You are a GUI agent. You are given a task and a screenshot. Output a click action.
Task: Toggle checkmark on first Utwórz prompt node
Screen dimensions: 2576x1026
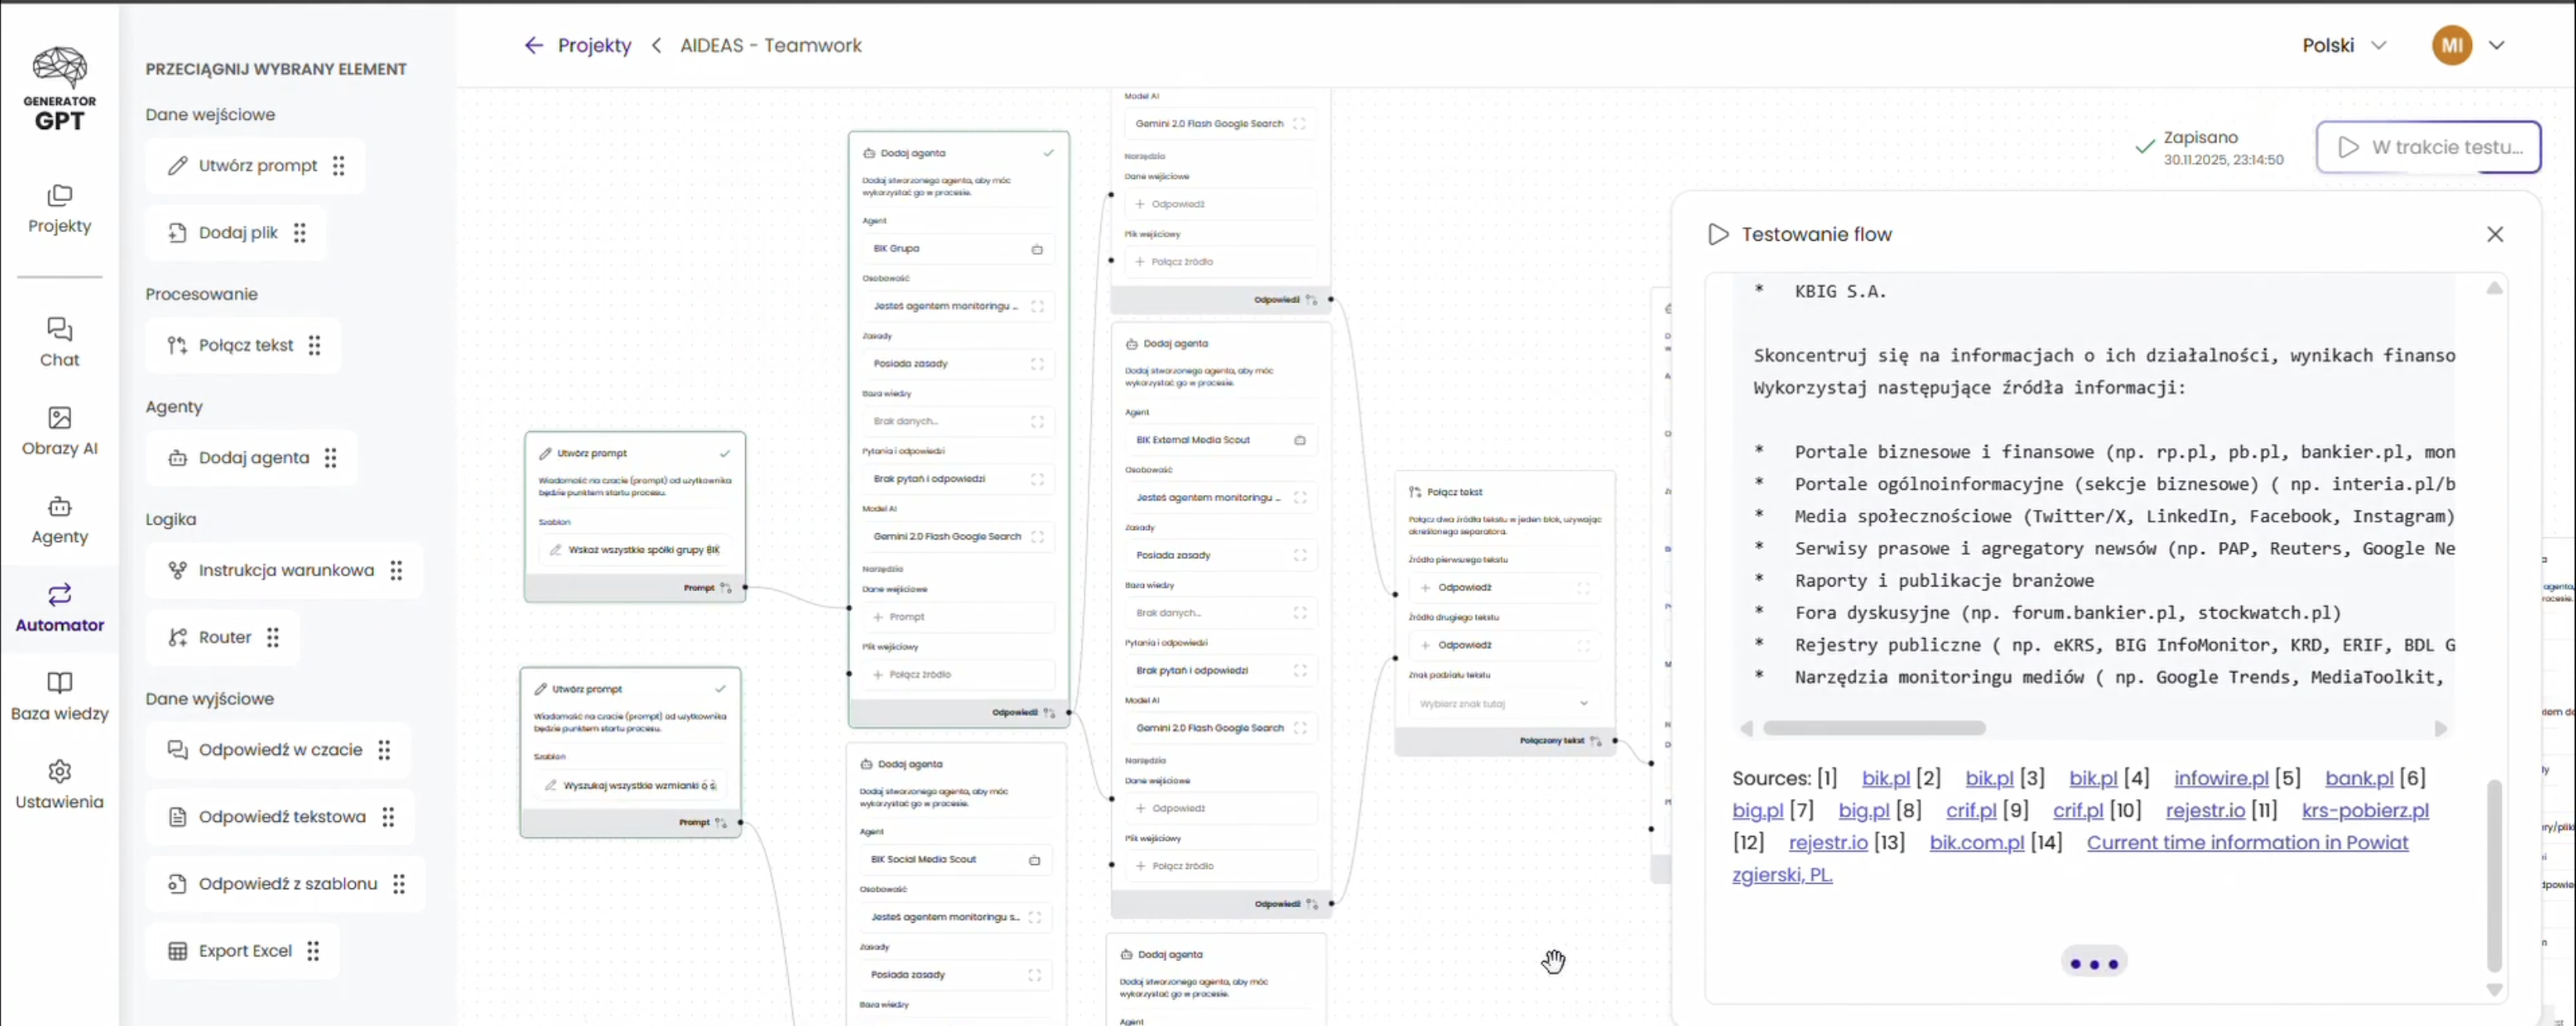click(724, 453)
